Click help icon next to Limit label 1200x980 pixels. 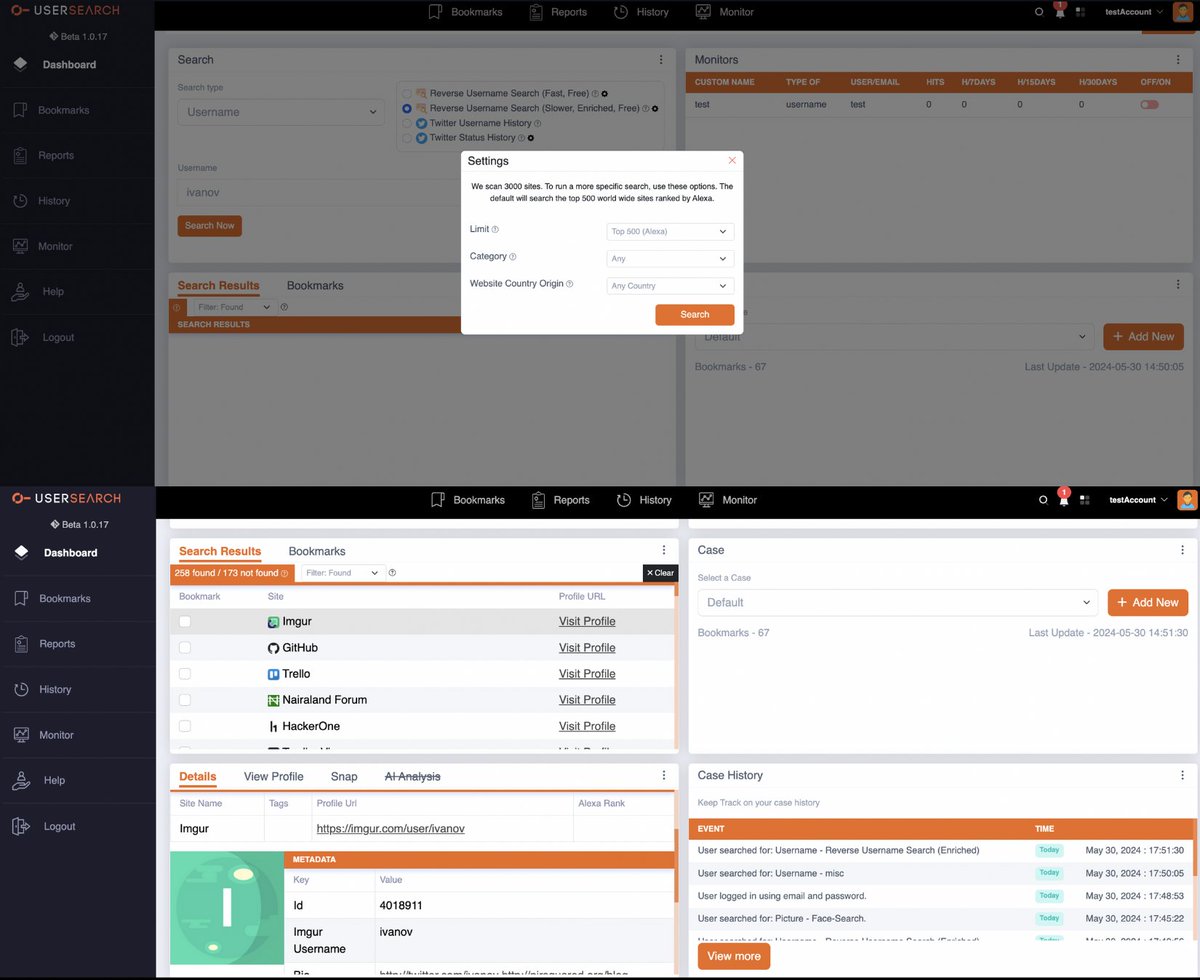495,230
